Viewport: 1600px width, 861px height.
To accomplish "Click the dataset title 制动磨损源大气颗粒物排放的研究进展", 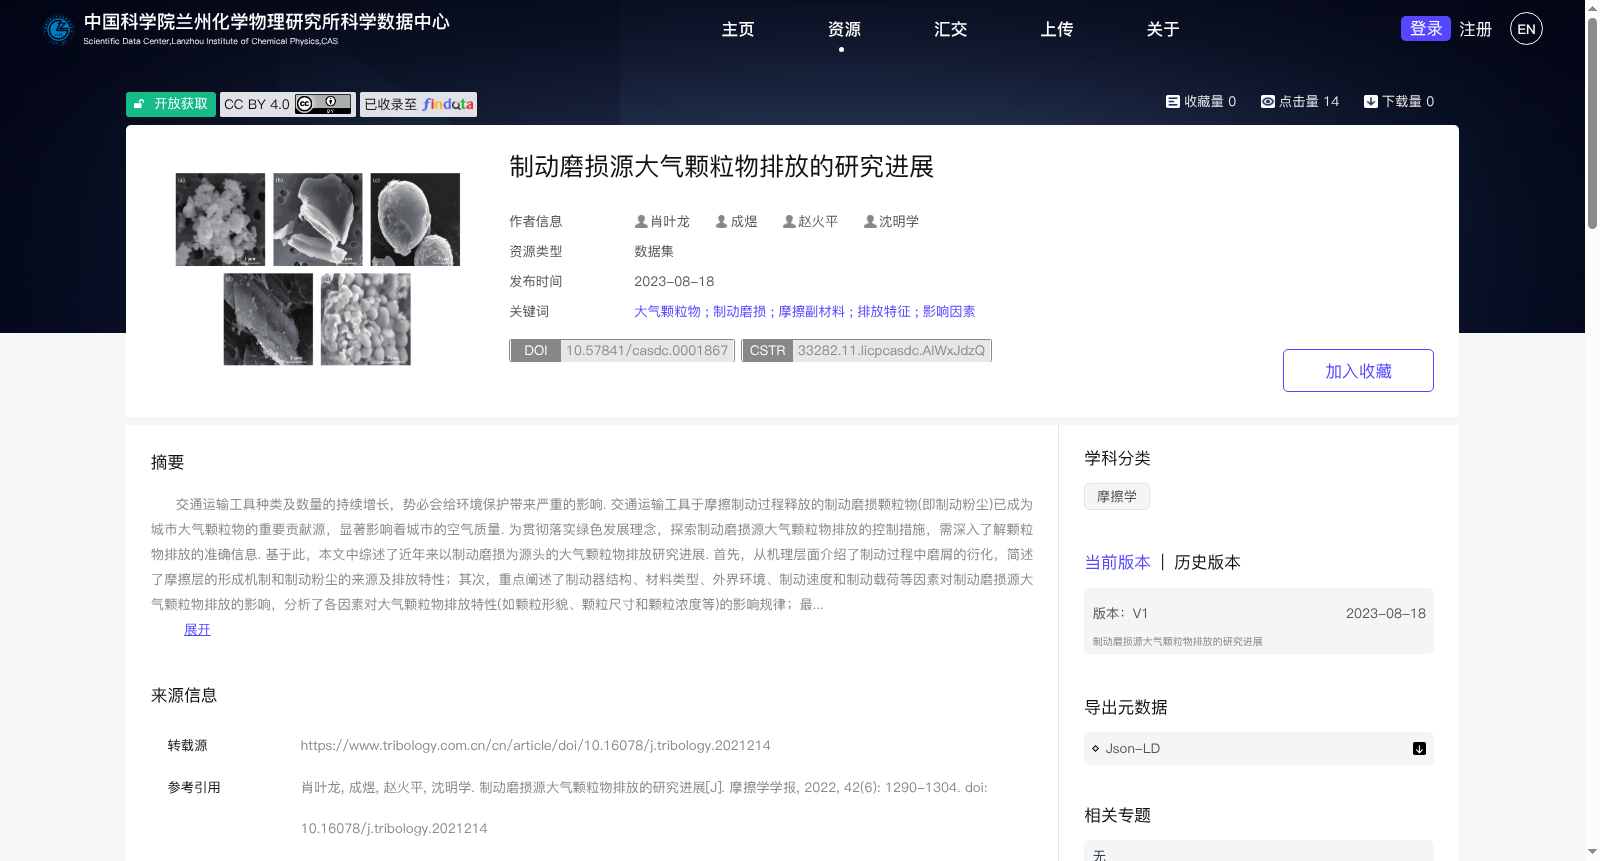I will tap(721, 167).
